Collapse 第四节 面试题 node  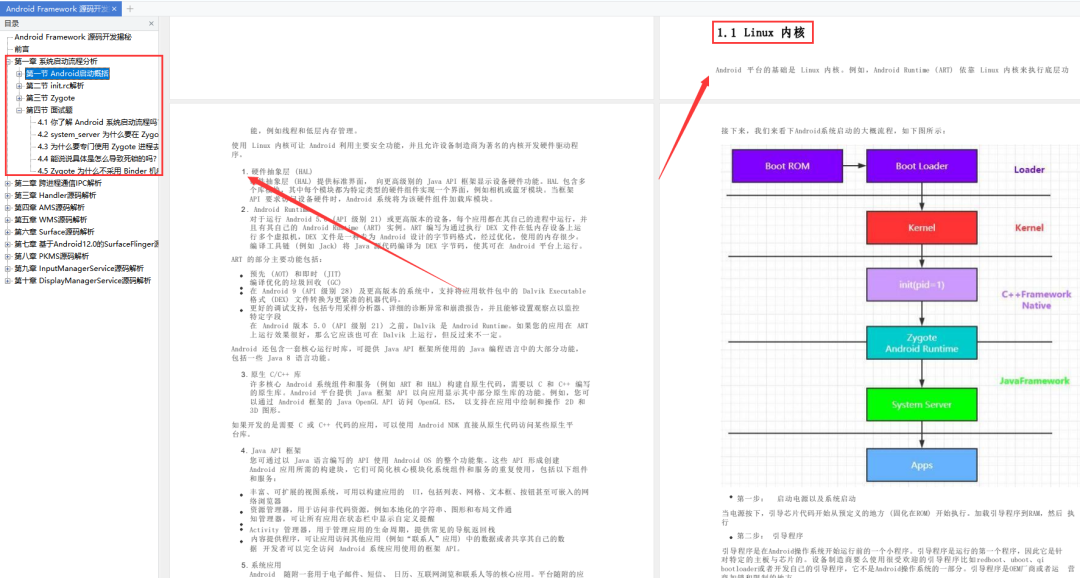pyautogui.click(x=19, y=110)
